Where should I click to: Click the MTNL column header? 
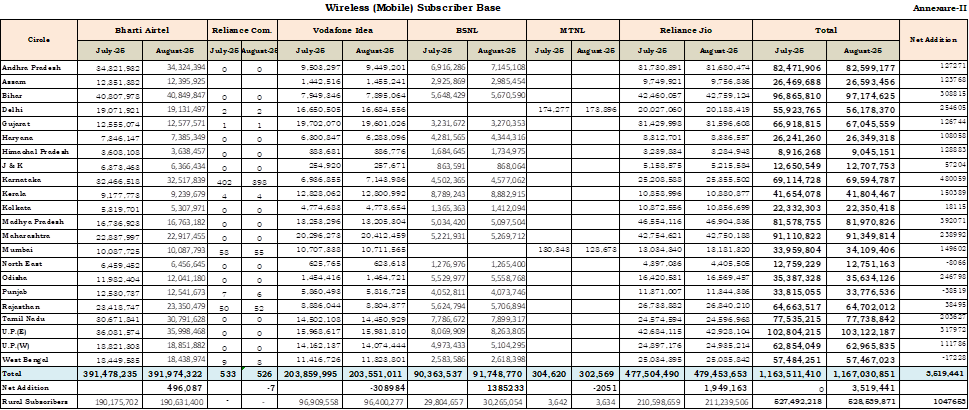[573, 31]
